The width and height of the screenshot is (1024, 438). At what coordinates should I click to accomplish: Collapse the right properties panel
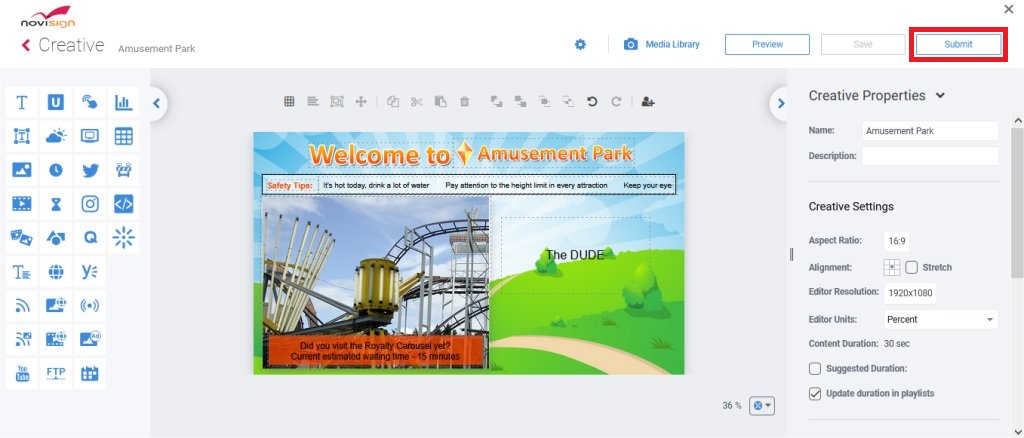pyautogui.click(x=781, y=103)
